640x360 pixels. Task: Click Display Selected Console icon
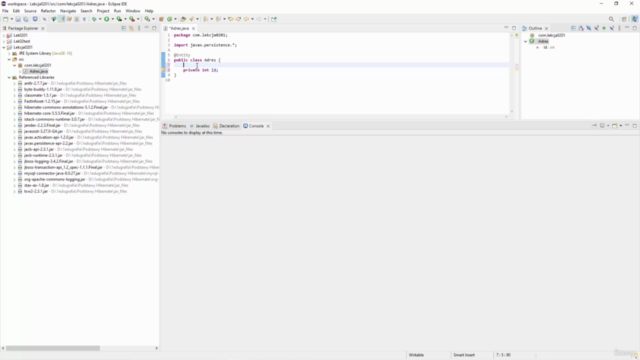[x=602, y=126]
